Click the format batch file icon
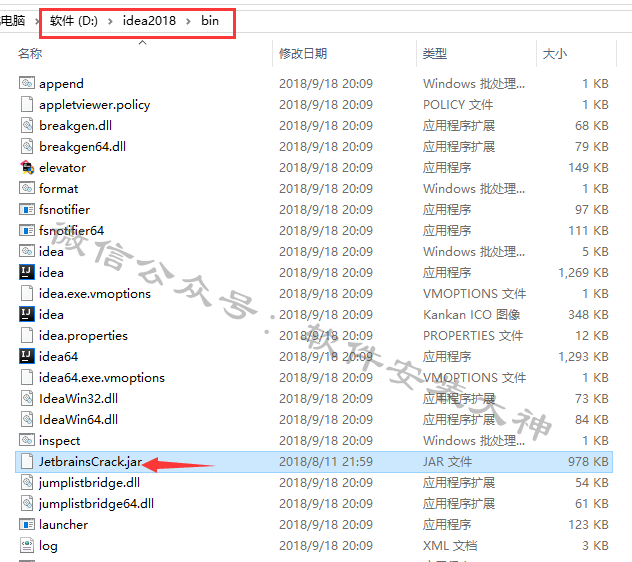The height and width of the screenshot is (562, 632). tap(27, 188)
